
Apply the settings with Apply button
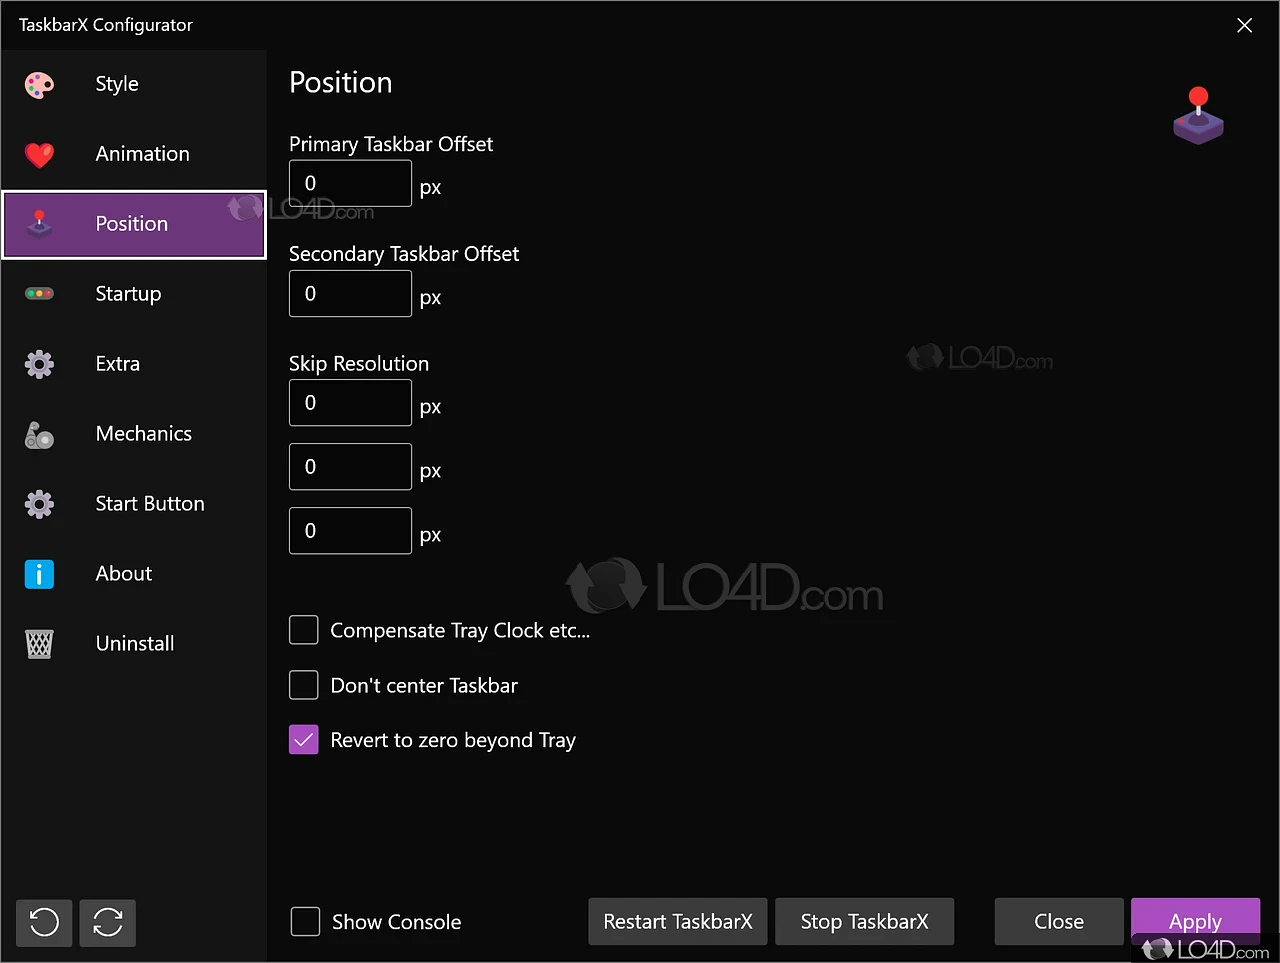[1196, 921]
